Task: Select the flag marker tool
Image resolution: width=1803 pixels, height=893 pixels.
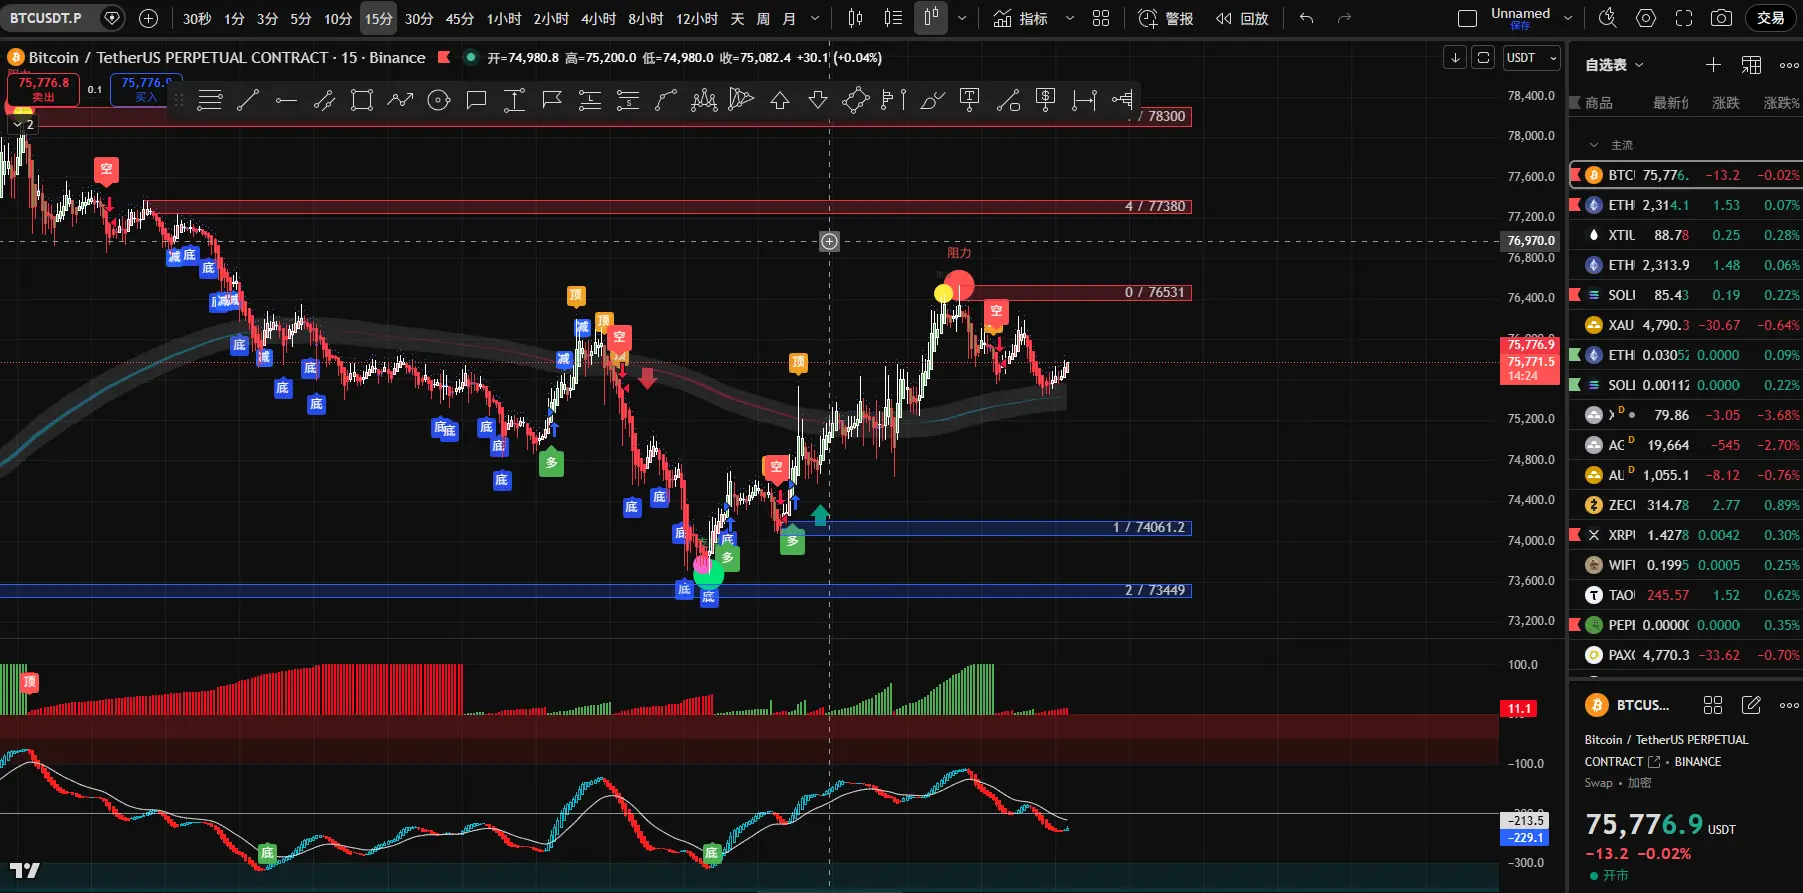Action: [552, 100]
